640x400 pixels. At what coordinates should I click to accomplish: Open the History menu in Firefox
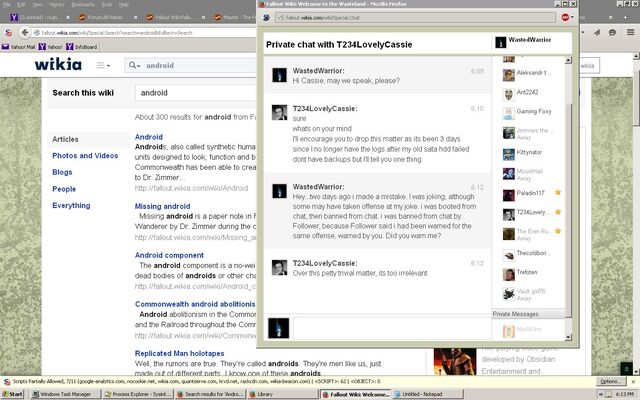(x=57, y=4)
